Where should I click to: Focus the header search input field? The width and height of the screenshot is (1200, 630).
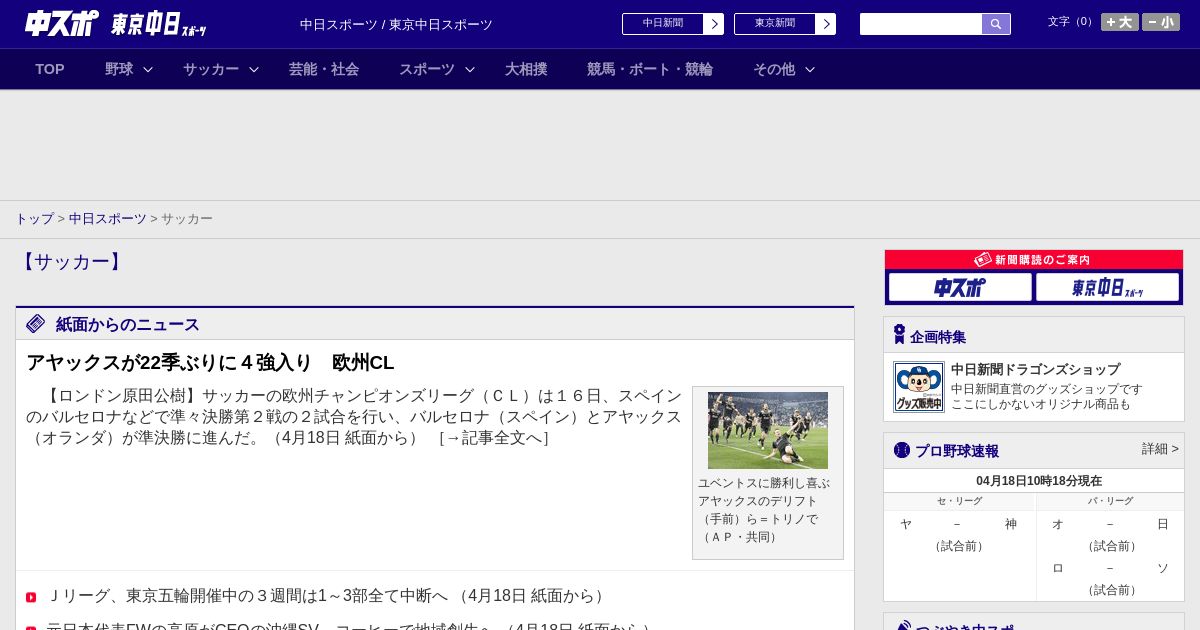click(921, 24)
